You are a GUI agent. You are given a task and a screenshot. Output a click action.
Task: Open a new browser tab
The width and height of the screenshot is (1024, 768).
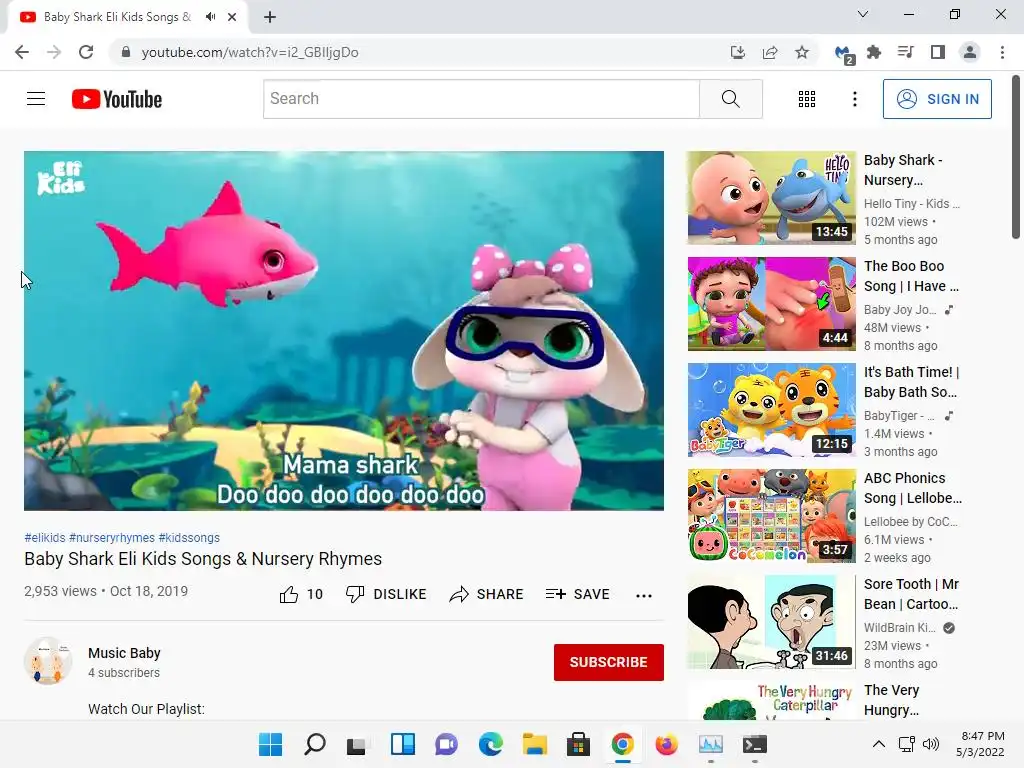270,17
